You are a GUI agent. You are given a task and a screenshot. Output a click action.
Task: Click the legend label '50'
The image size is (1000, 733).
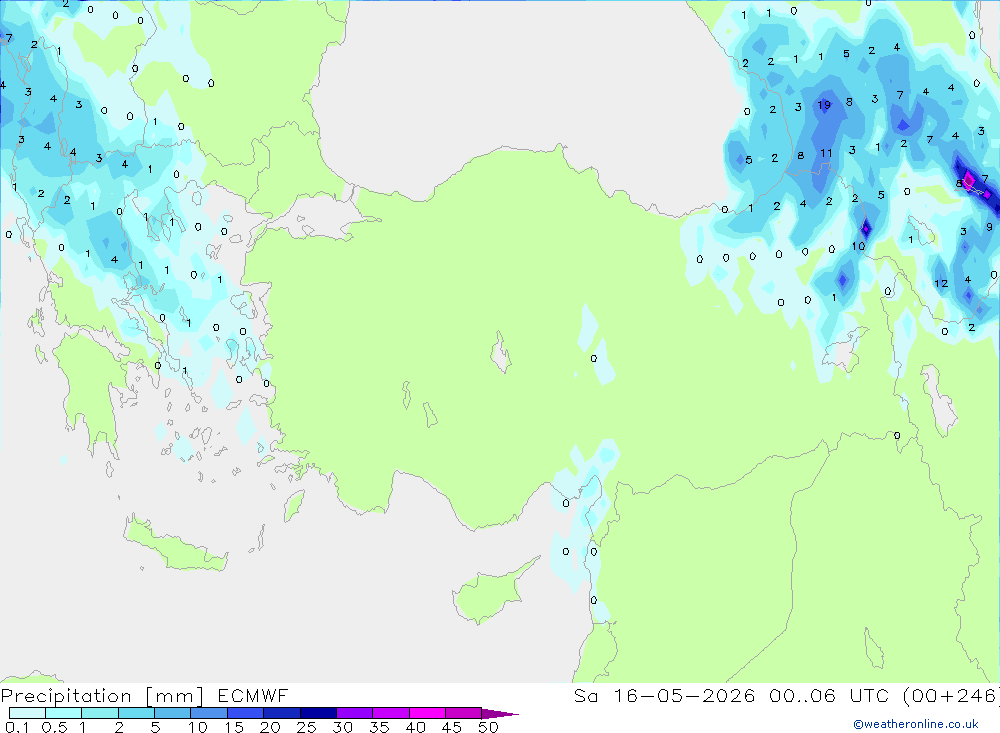[x=489, y=727]
